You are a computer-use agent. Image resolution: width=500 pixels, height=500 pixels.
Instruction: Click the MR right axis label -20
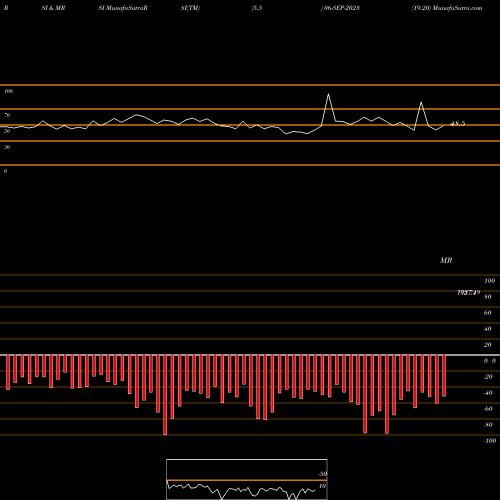[x=488, y=377]
